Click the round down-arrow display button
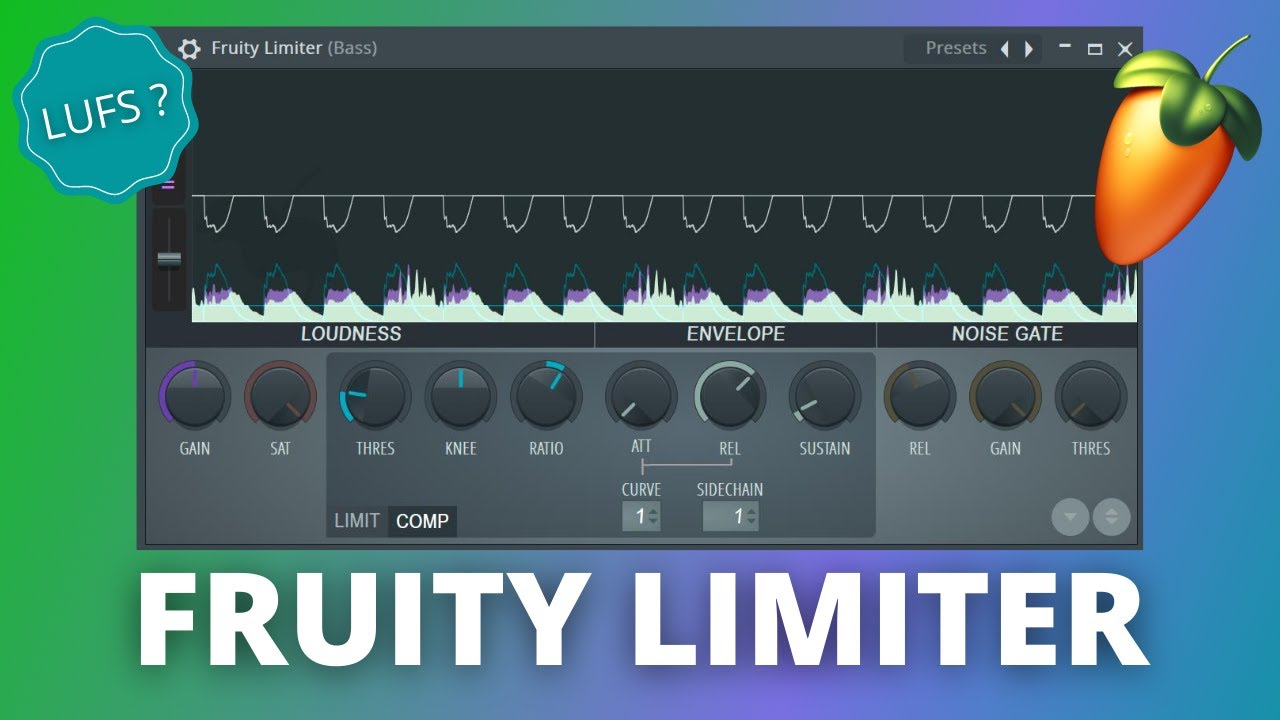1280x720 pixels. tap(1070, 517)
